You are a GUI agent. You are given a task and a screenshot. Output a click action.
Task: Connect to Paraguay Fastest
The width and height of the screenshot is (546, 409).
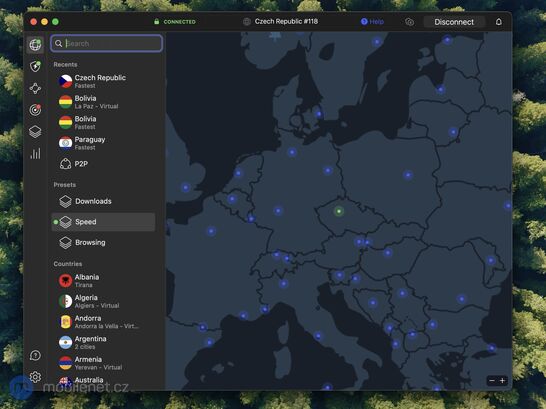pyautogui.click(x=103, y=143)
